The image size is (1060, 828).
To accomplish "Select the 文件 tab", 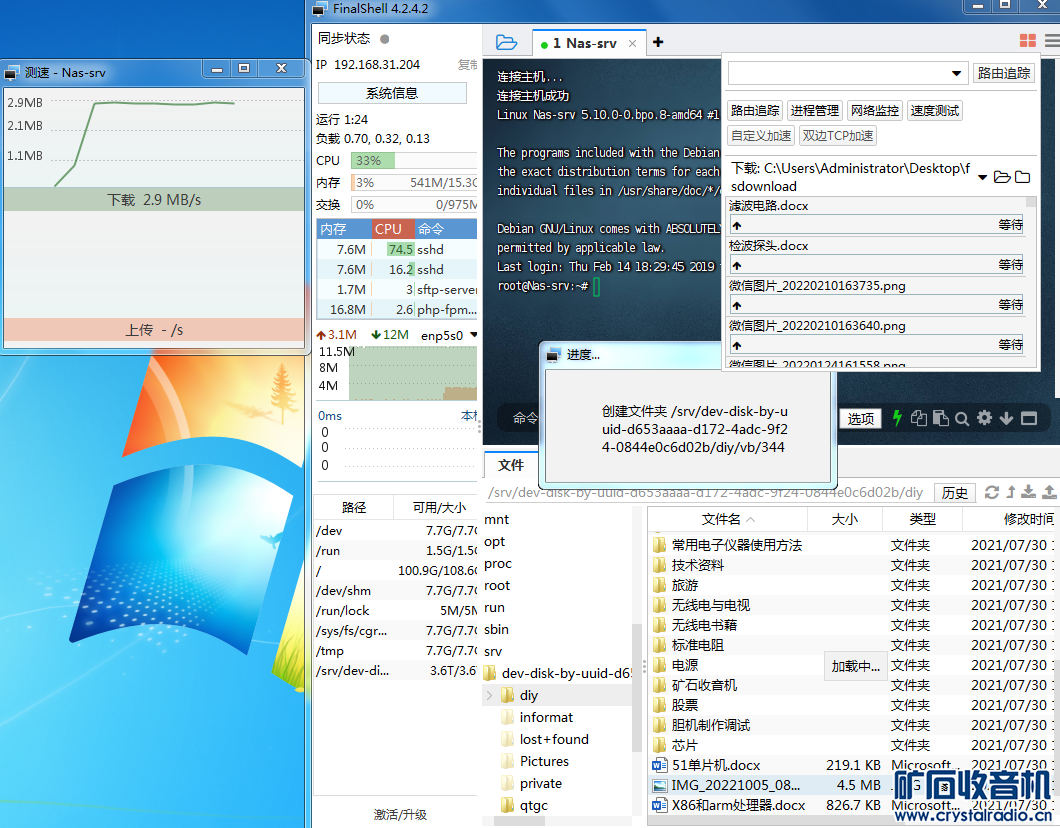I will (x=511, y=465).
